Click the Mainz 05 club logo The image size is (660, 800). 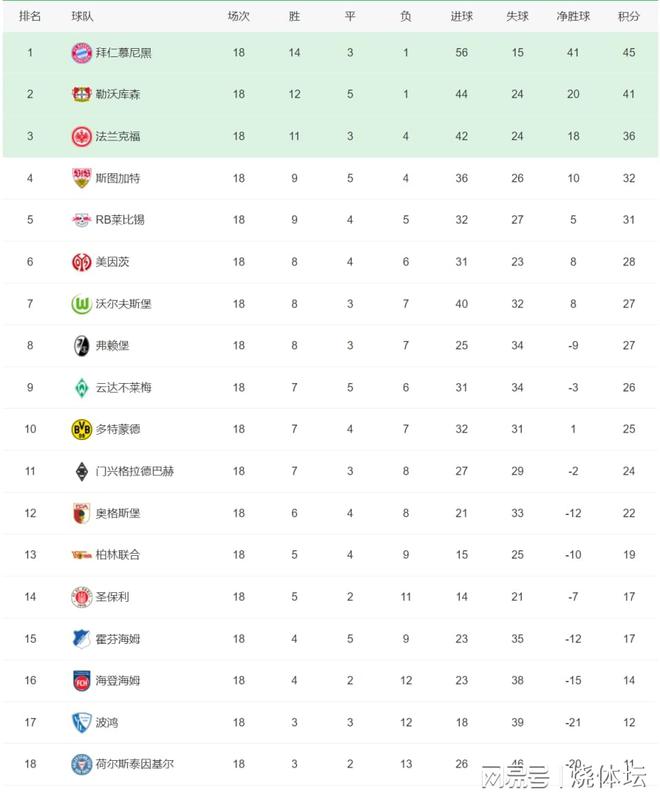(x=81, y=262)
